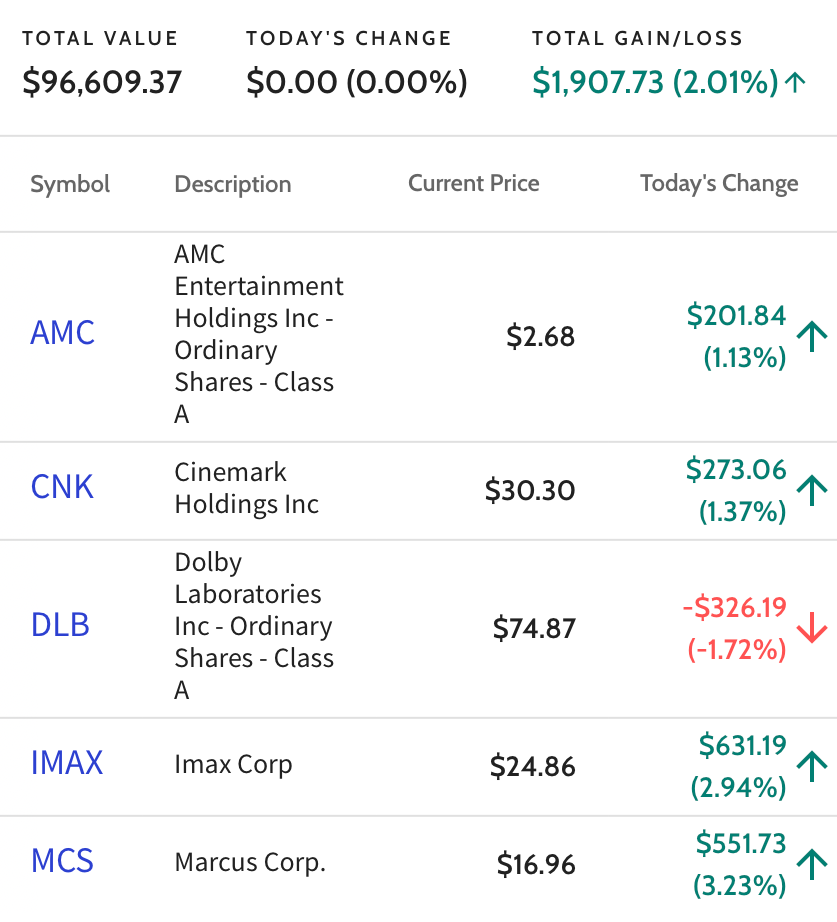This screenshot has height=922, width=837.
Task: Click the Total Gain/Loss up arrow
Action: click(795, 82)
